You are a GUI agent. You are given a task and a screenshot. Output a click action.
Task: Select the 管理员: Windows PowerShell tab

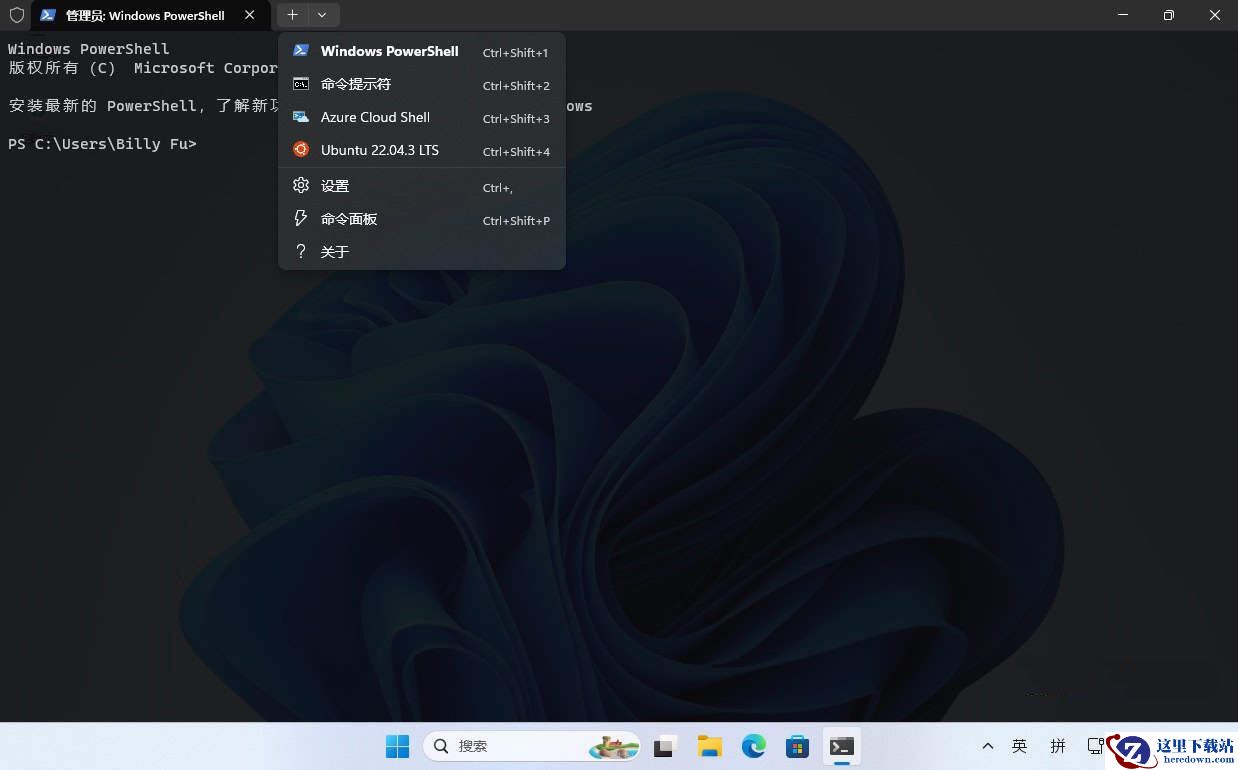click(150, 15)
